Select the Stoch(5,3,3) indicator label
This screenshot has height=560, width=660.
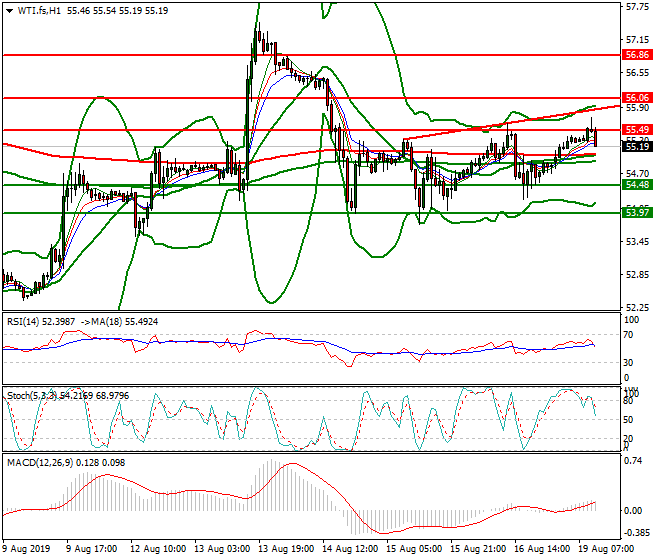[x=68, y=396]
